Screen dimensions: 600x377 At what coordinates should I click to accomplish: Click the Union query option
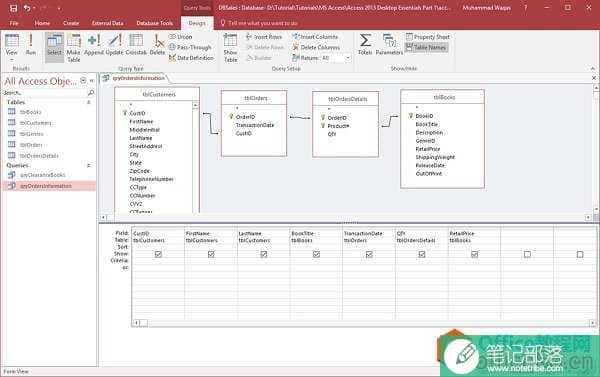[180, 37]
